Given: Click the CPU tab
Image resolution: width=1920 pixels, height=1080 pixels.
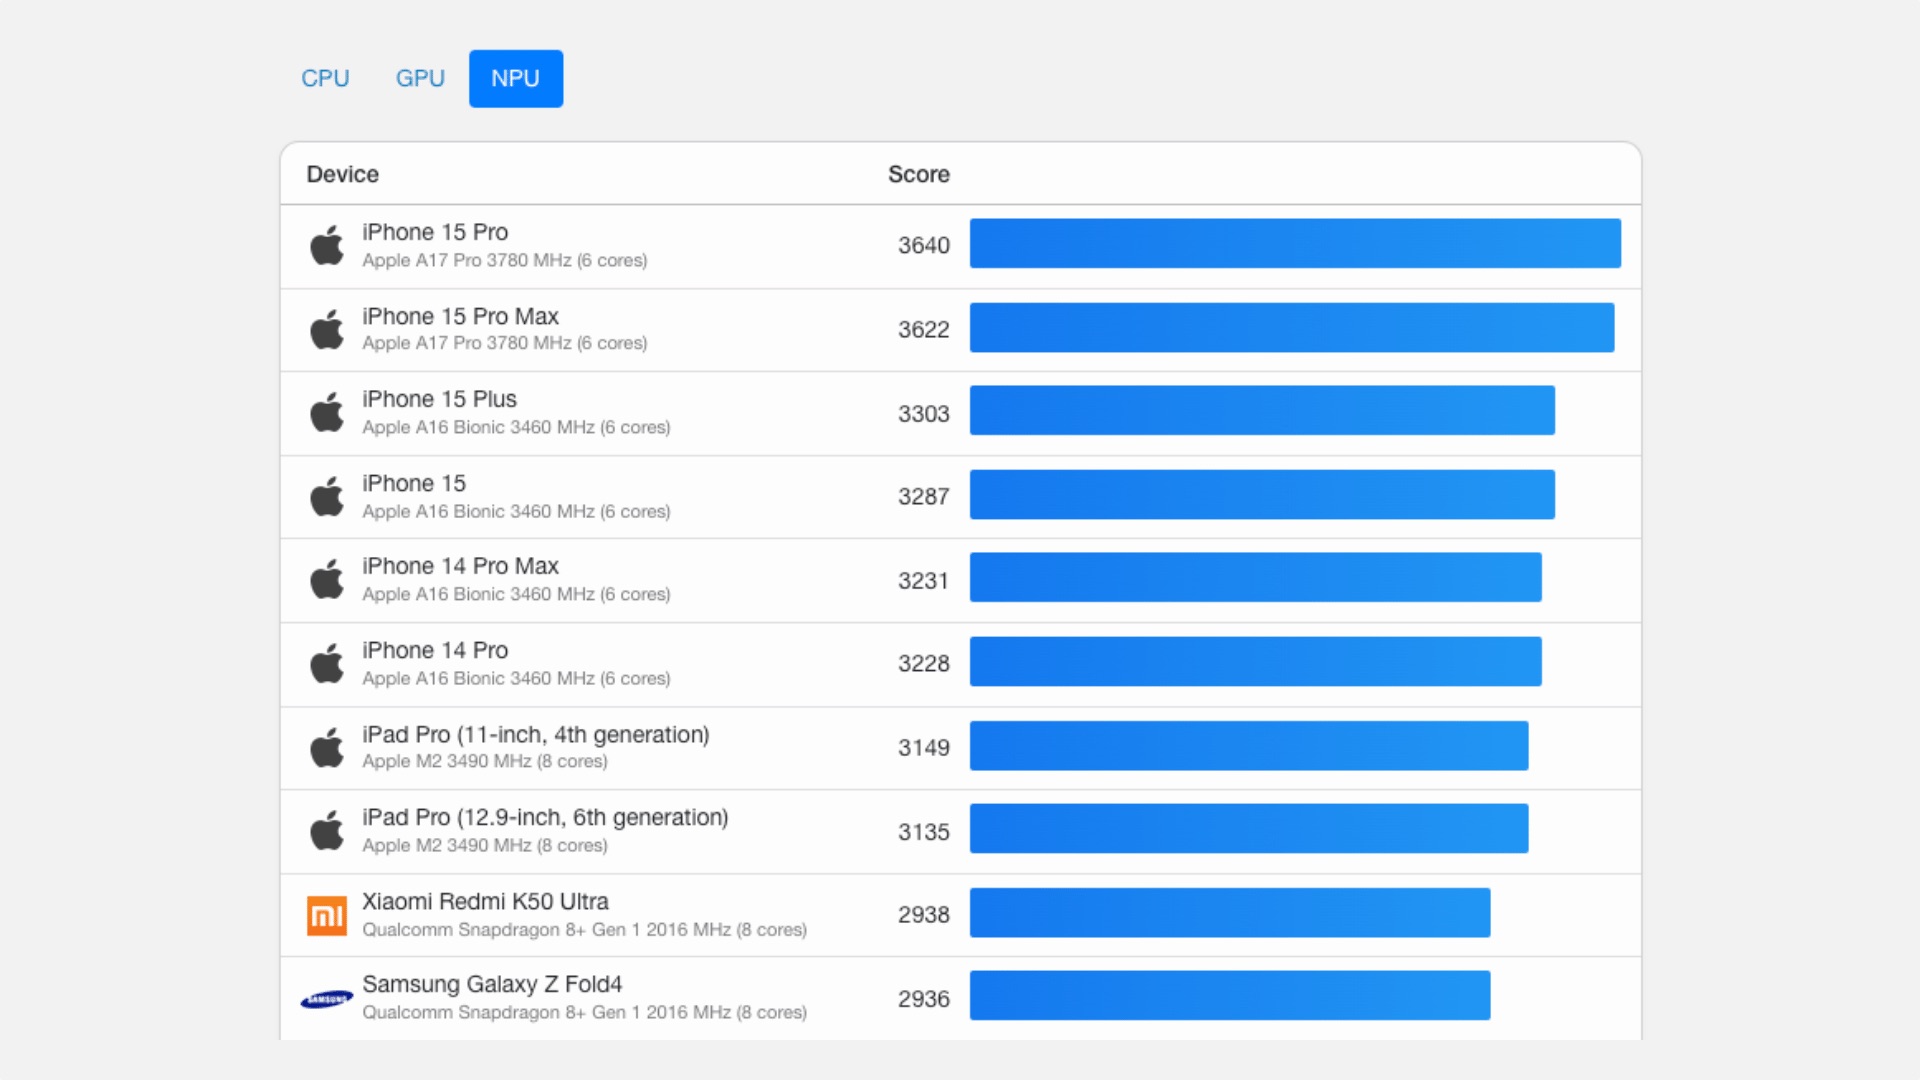Looking at the screenshot, I should coord(324,78).
